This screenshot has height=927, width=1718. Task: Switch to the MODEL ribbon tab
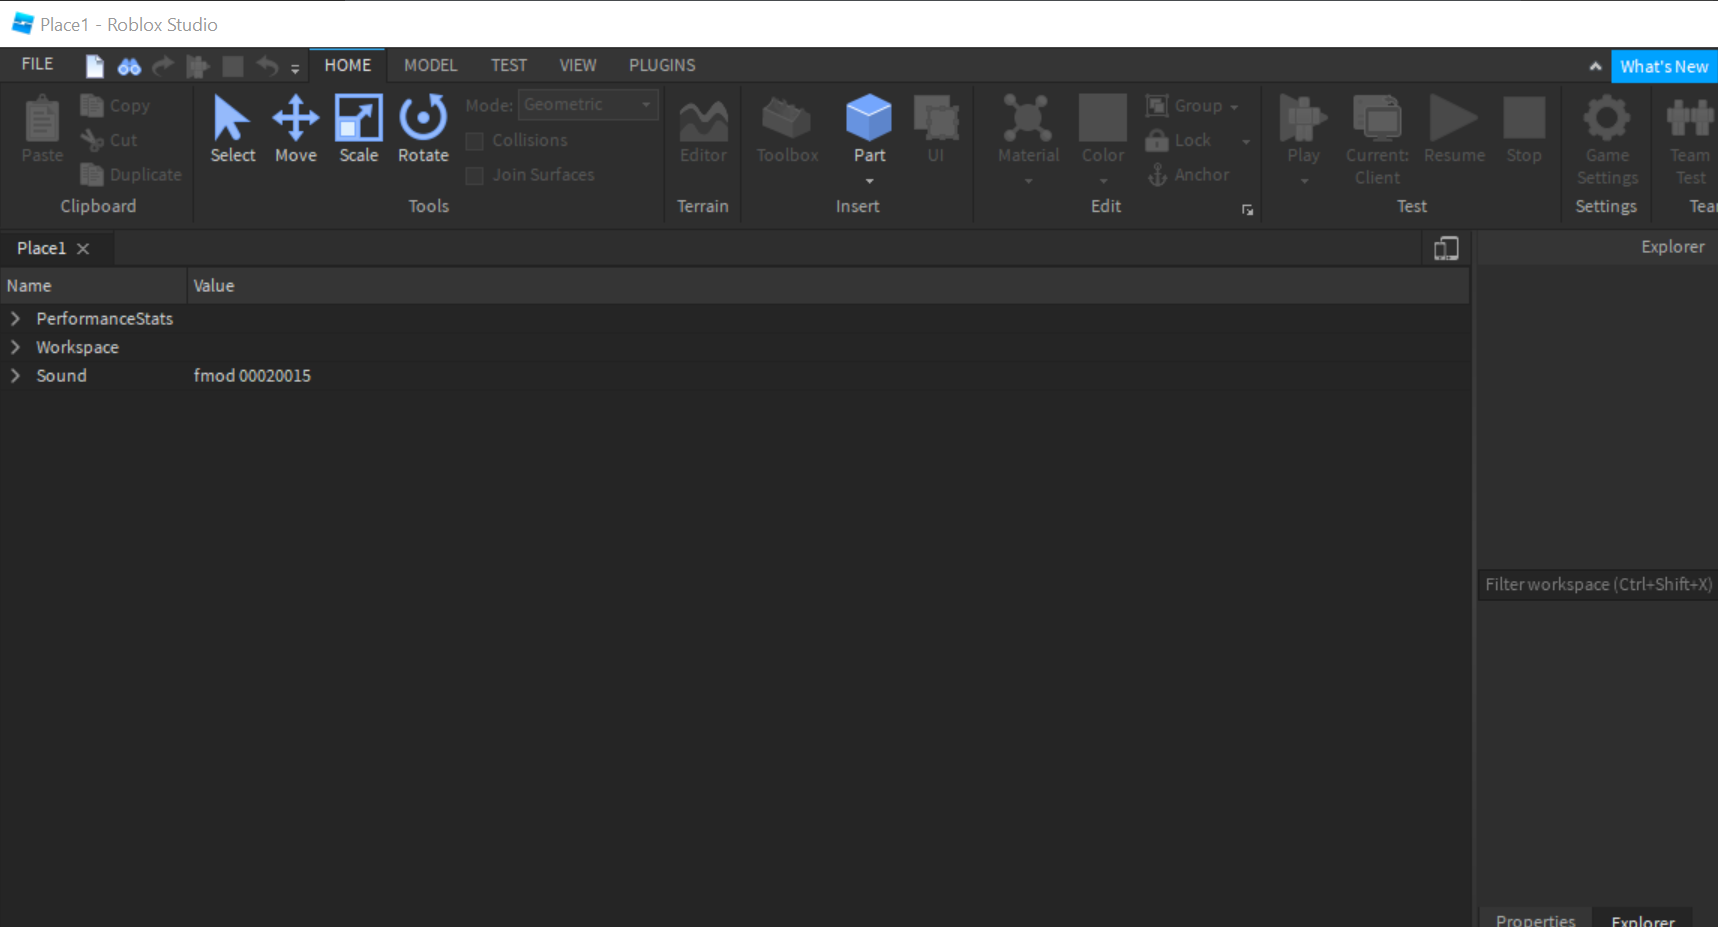point(431,65)
